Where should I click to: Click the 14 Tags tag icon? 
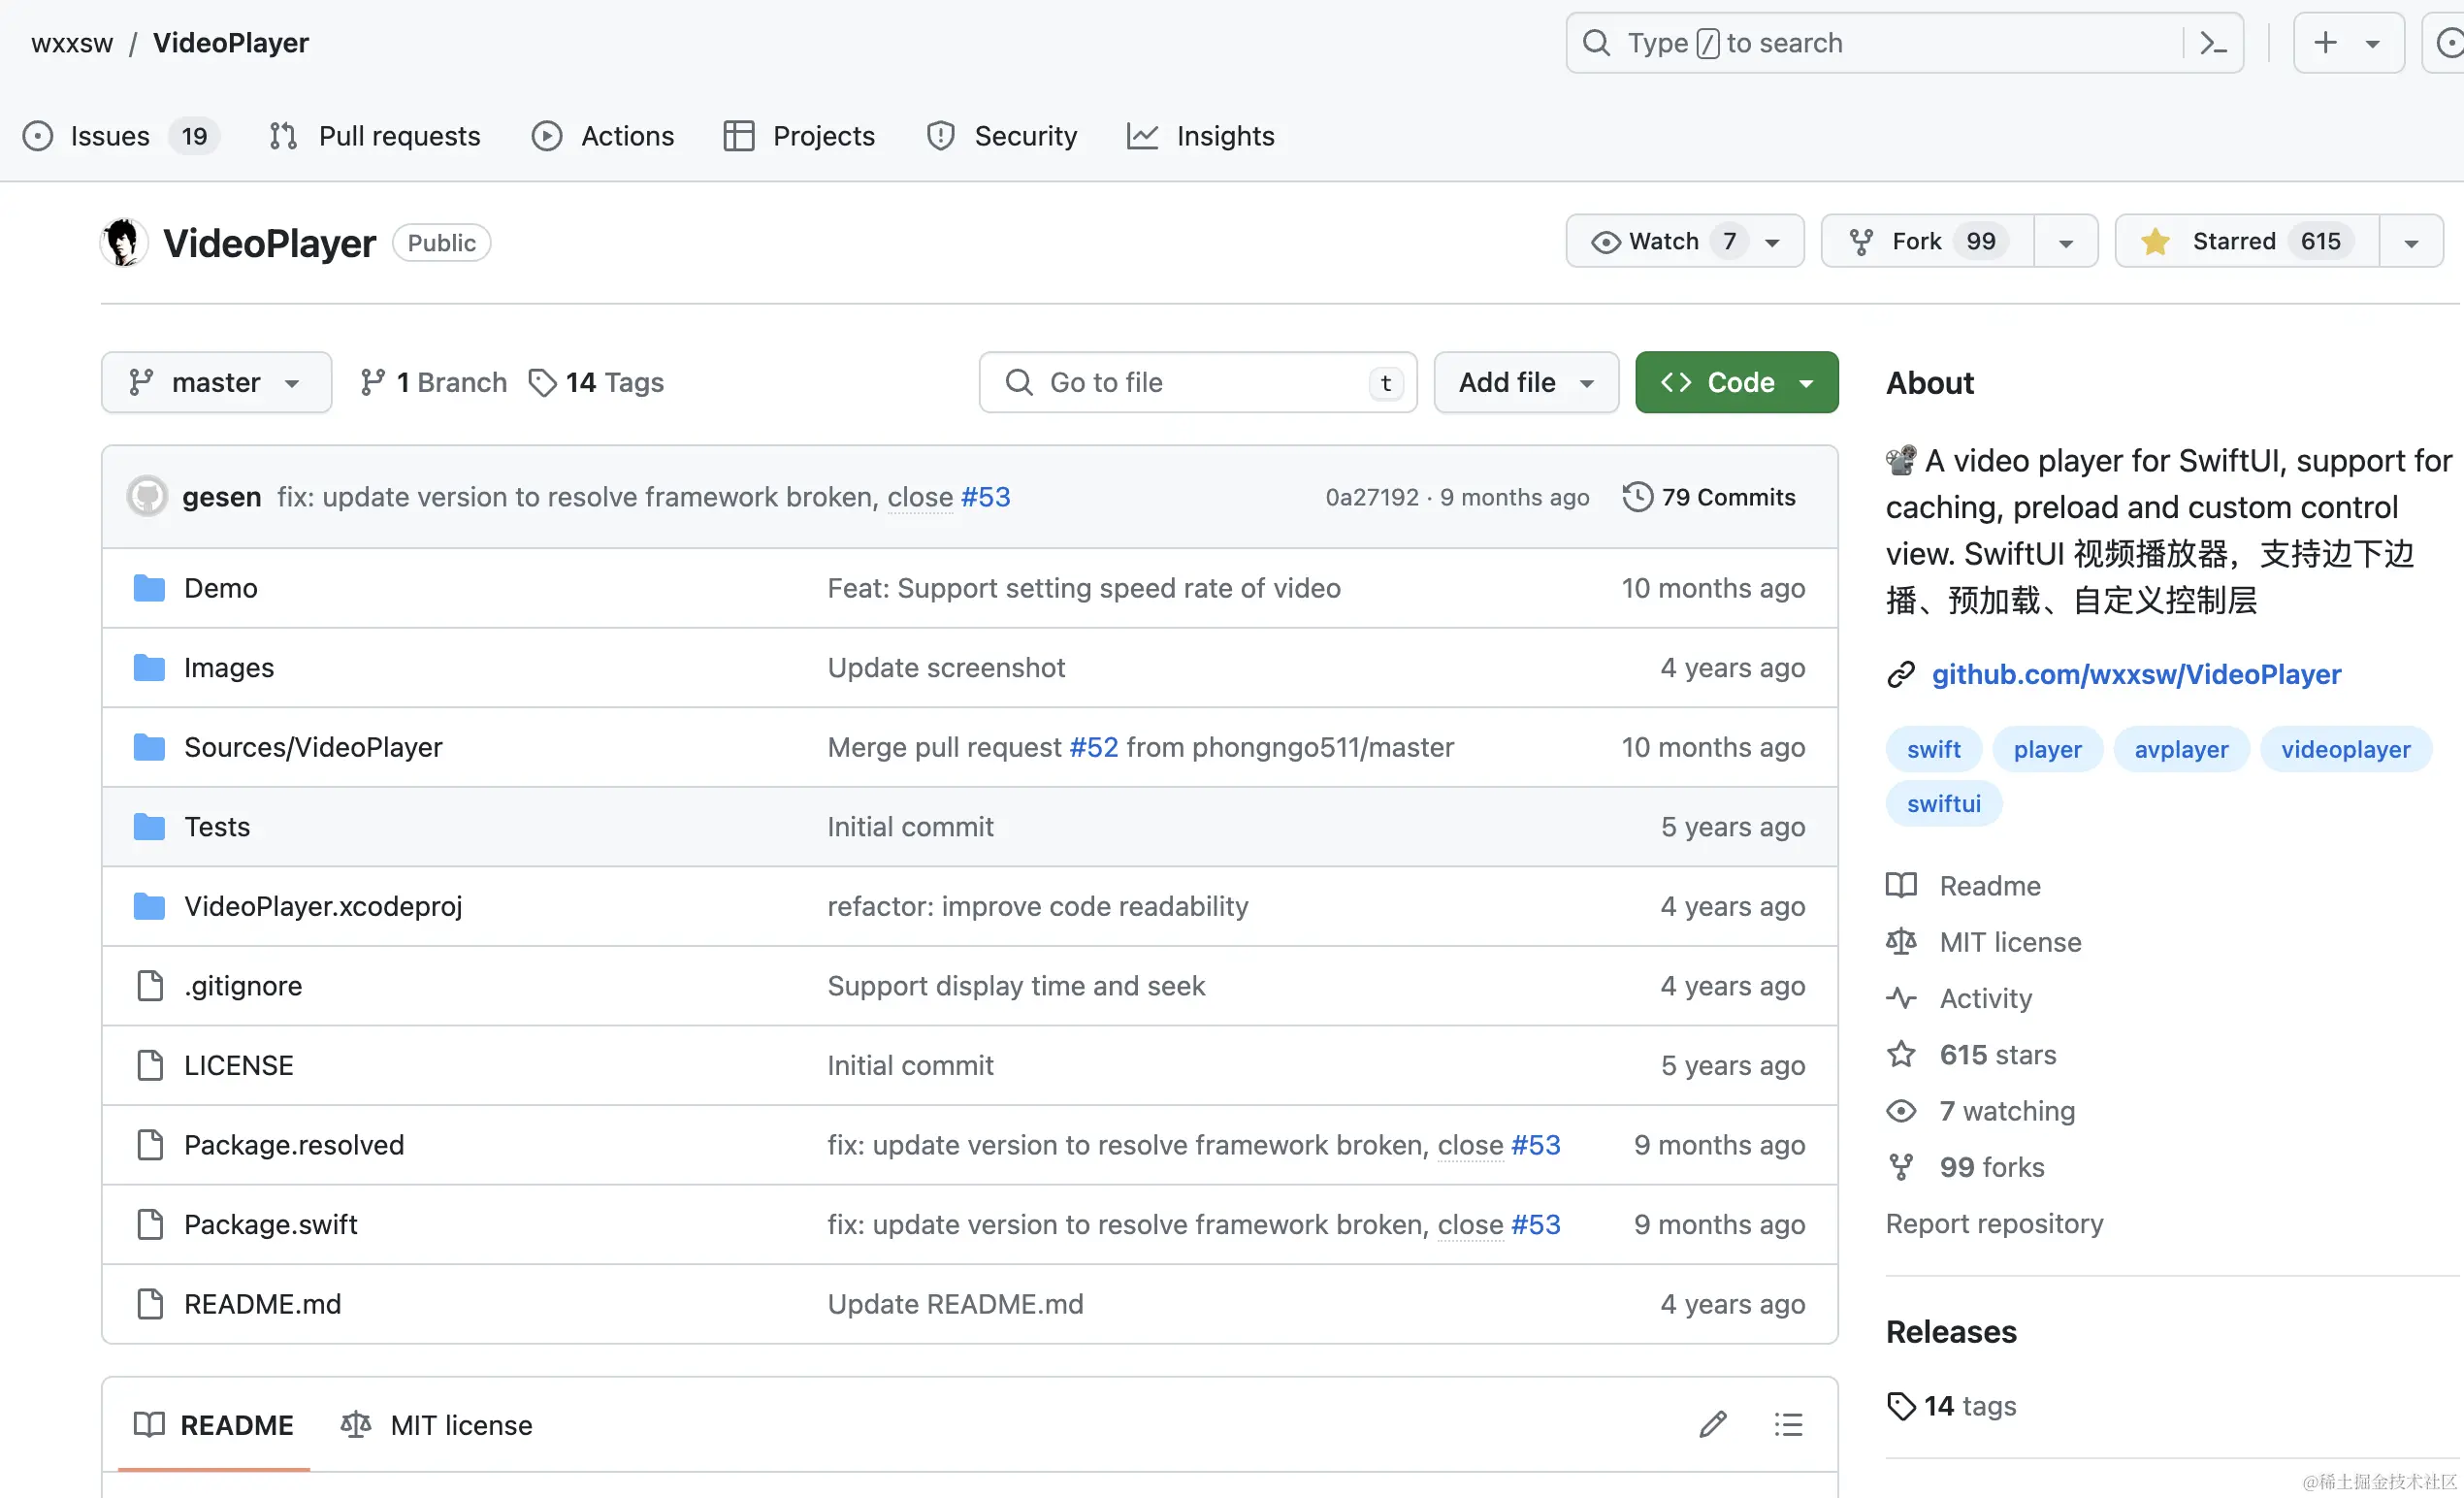tap(543, 383)
